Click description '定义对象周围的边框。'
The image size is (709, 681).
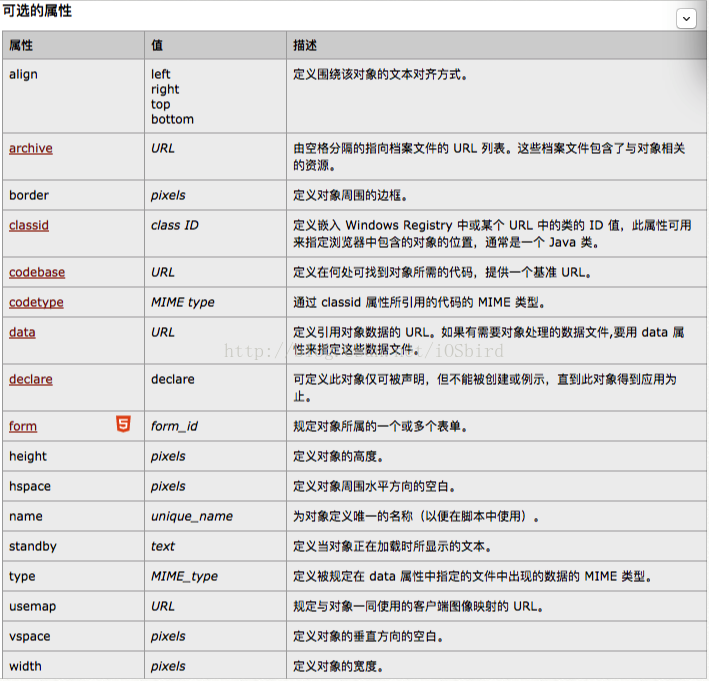[x=350, y=195]
